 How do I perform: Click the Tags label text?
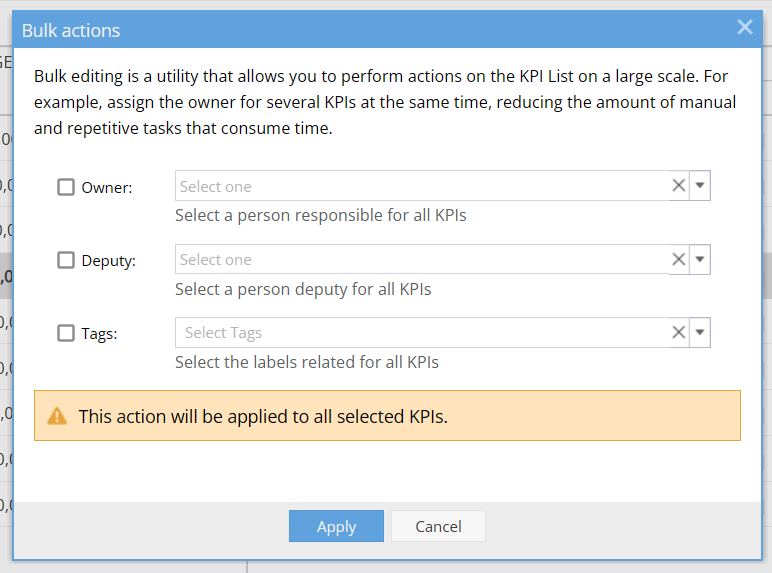click(x=99, y=334)
